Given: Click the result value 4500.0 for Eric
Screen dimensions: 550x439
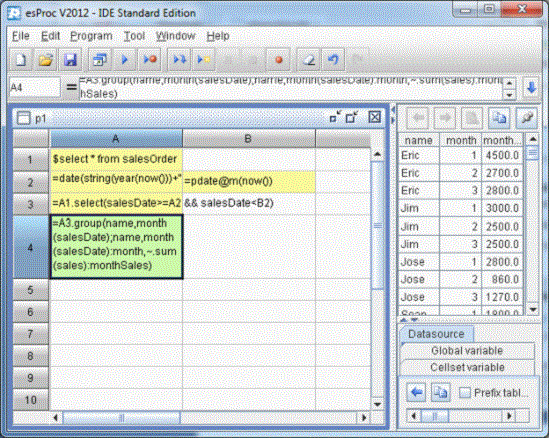Looking at the screenshot, I should [x=502, y=155].
